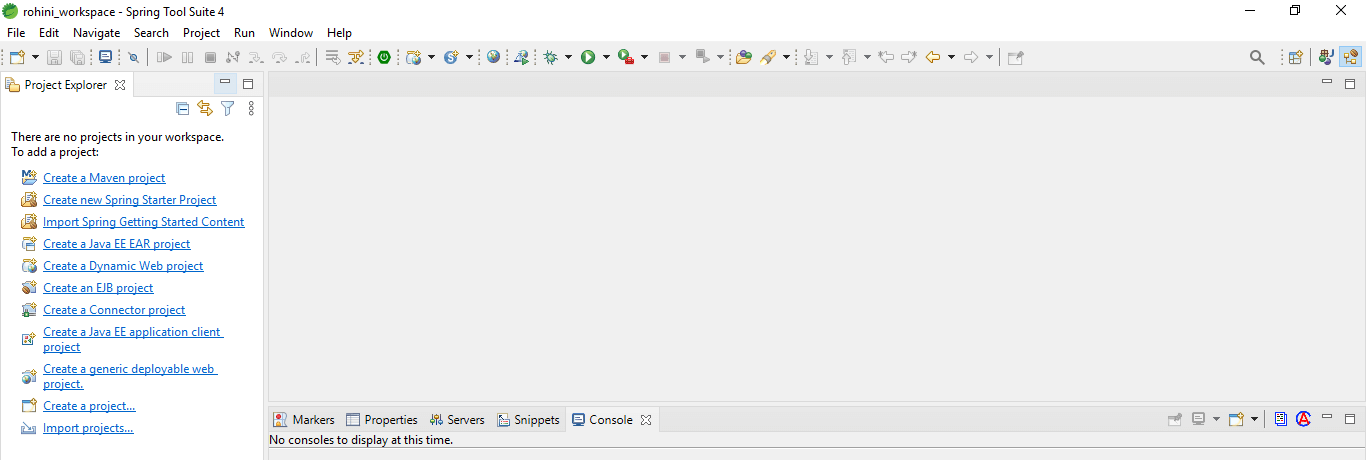Click Import Spring Getting Started Content link
Viewport: 1366px width, 460px height.
(x=144, y=222)
